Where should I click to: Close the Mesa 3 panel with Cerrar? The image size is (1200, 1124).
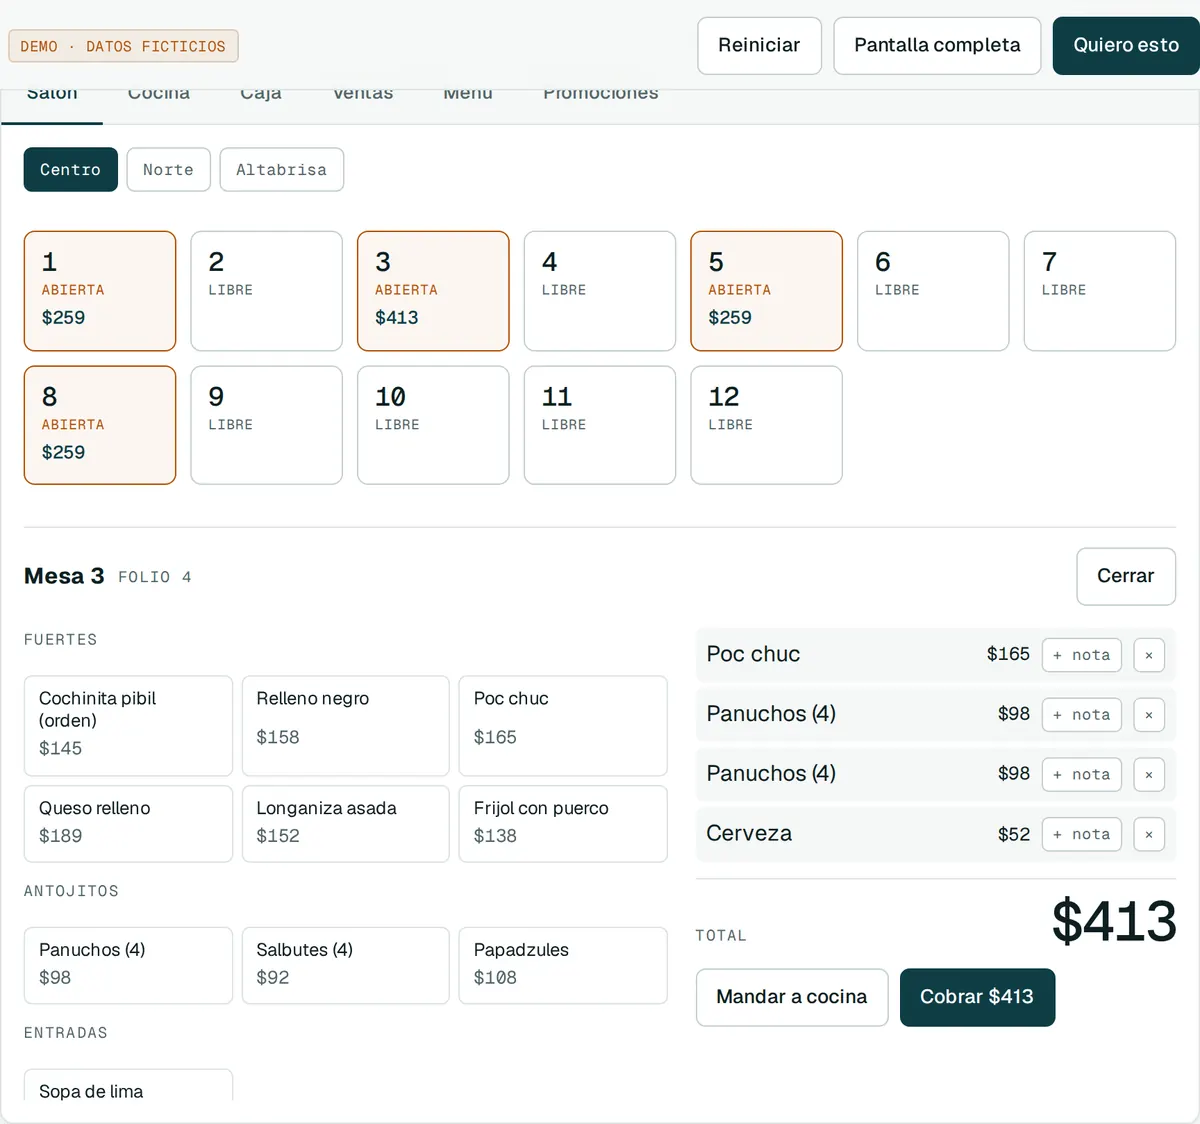point(1126,576)
